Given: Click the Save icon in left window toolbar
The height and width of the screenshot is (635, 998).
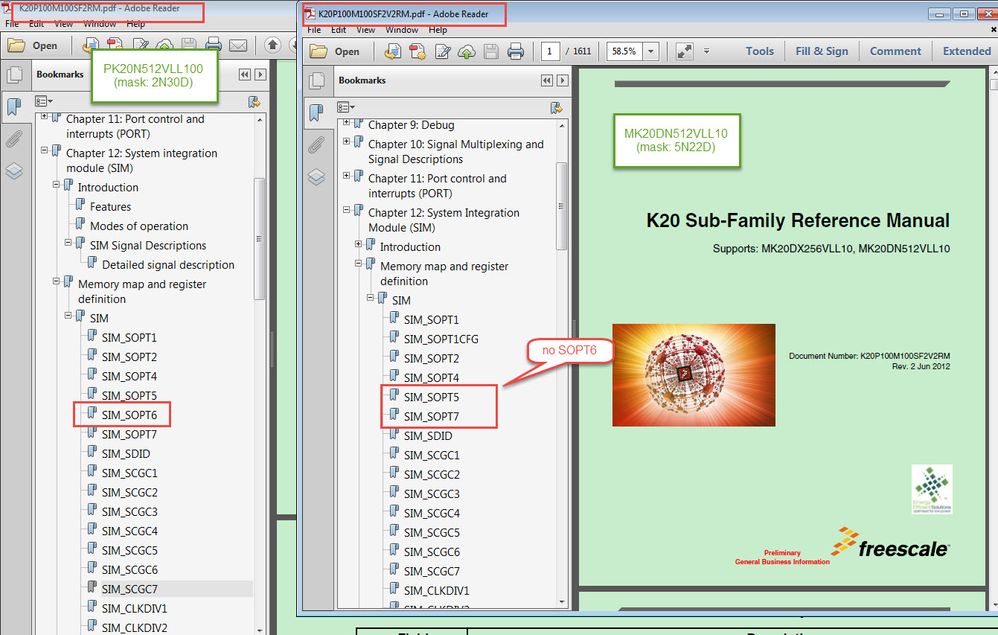Looking at the screenshot, I should point(189,45).
